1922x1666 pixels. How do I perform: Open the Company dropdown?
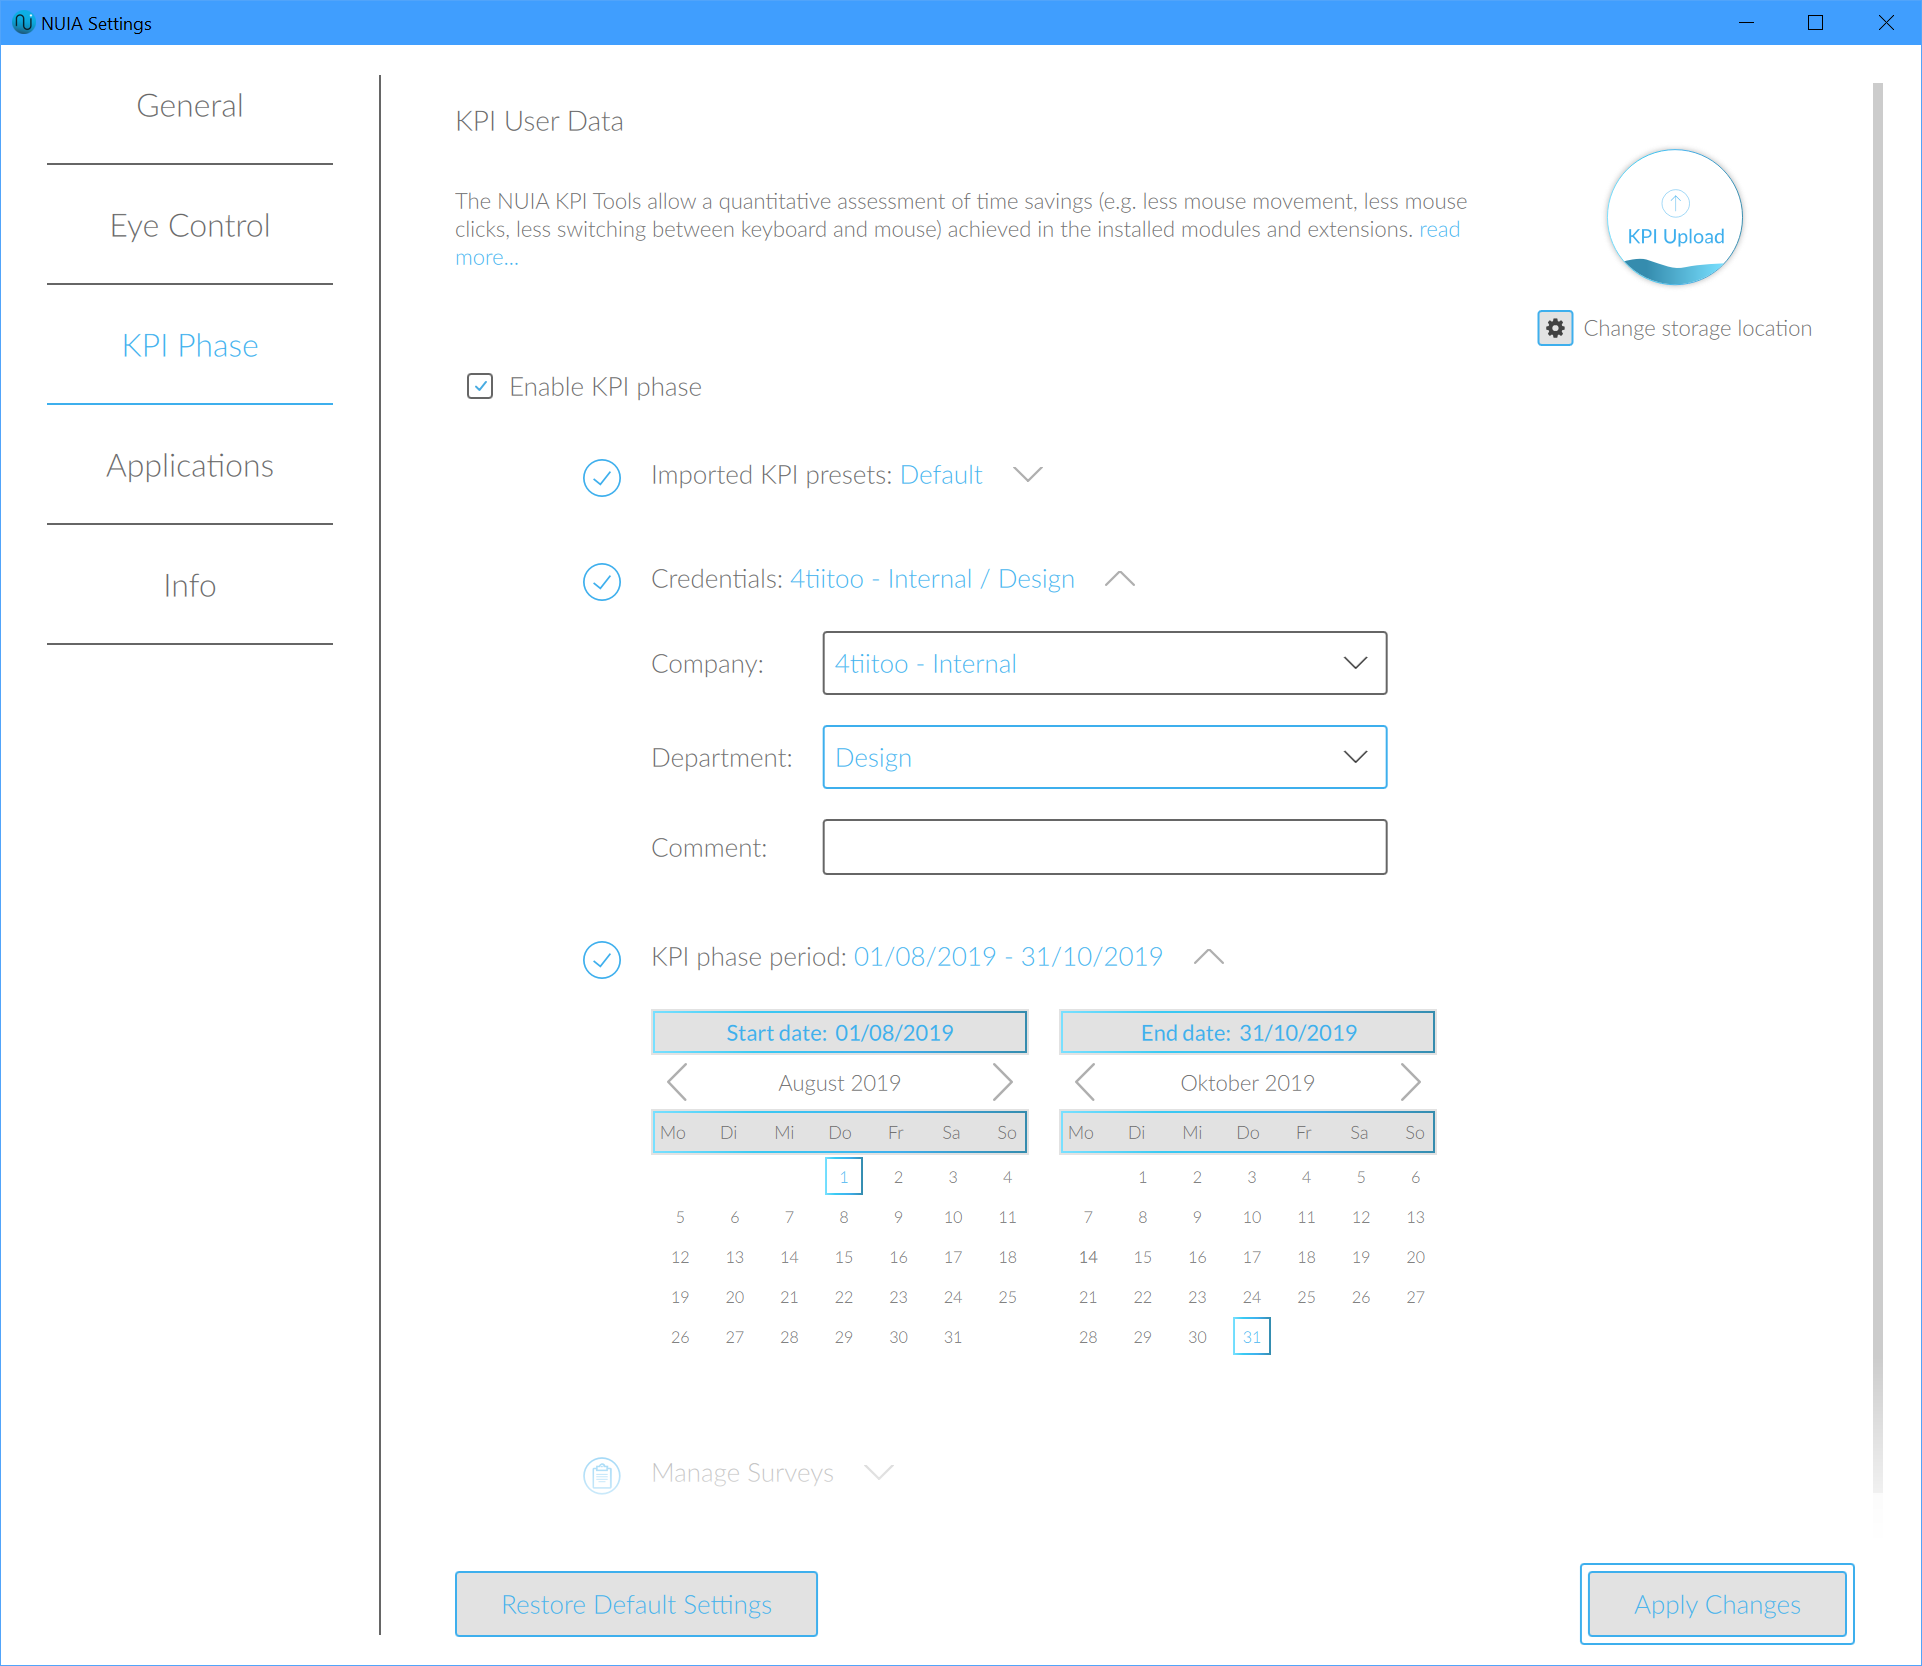click(1104, 663)
